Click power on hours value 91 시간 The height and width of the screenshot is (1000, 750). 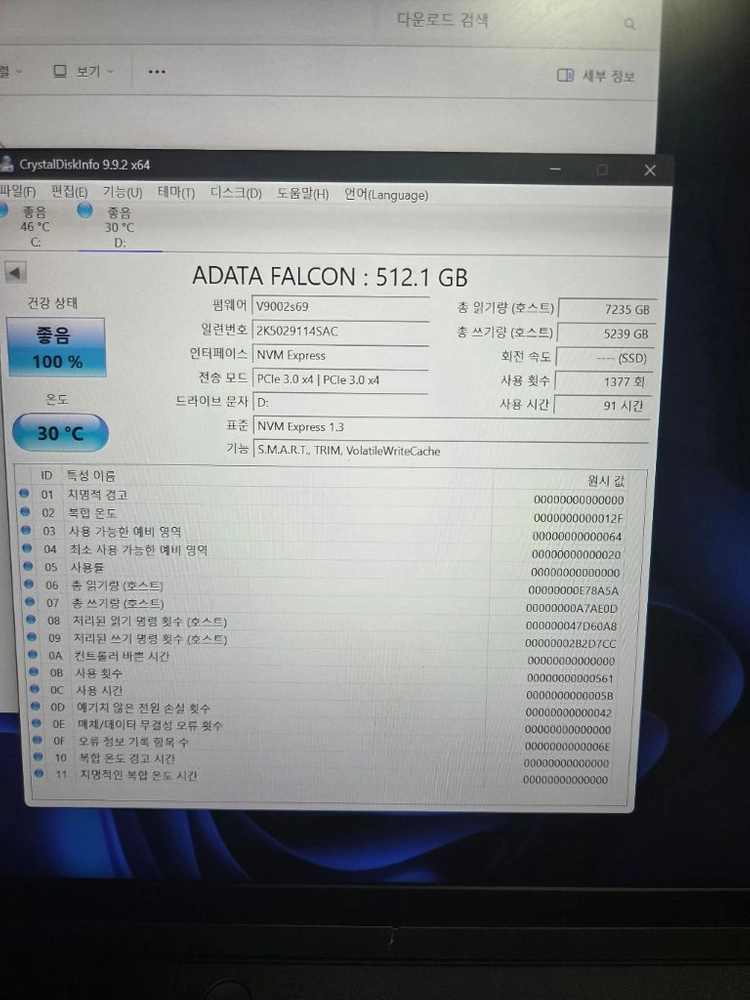[603, 405]
